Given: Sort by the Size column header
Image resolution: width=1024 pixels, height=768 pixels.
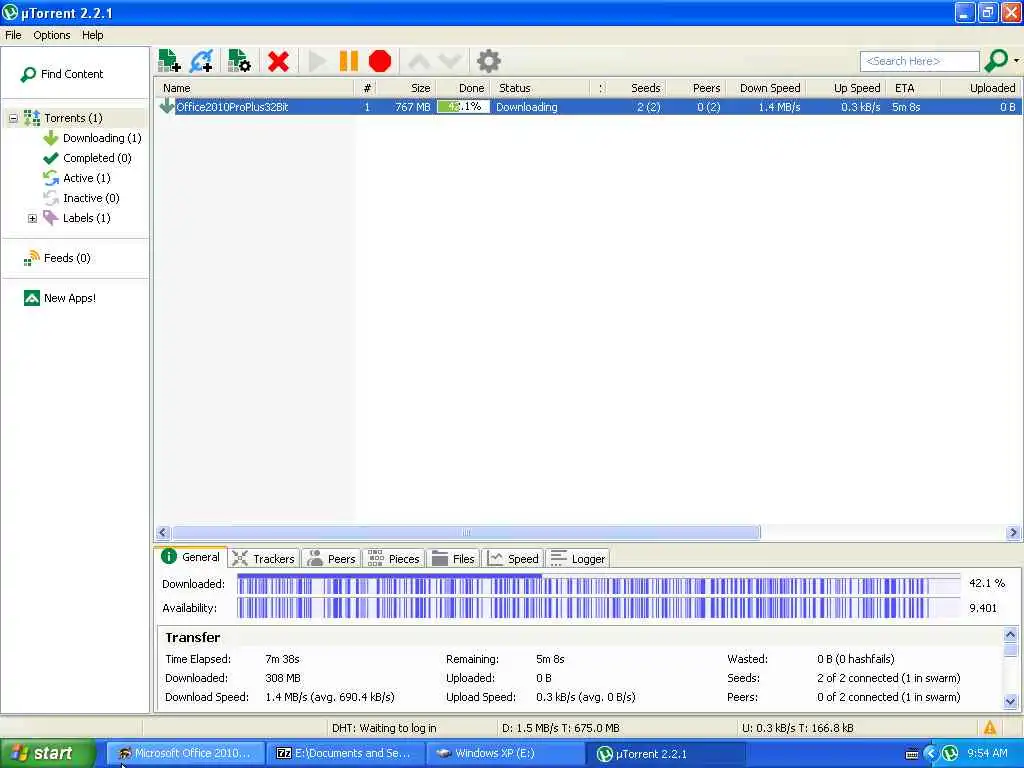Looking at the screenshot, I should 408,88.
